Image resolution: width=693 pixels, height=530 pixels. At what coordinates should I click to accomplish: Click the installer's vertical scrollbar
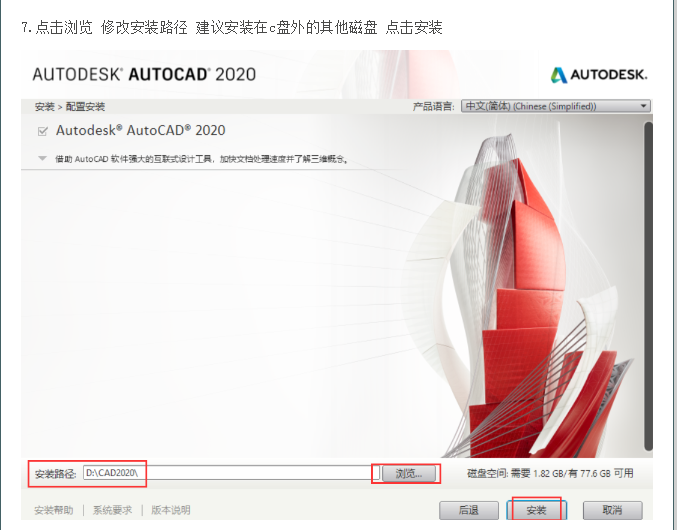point(648,286)
